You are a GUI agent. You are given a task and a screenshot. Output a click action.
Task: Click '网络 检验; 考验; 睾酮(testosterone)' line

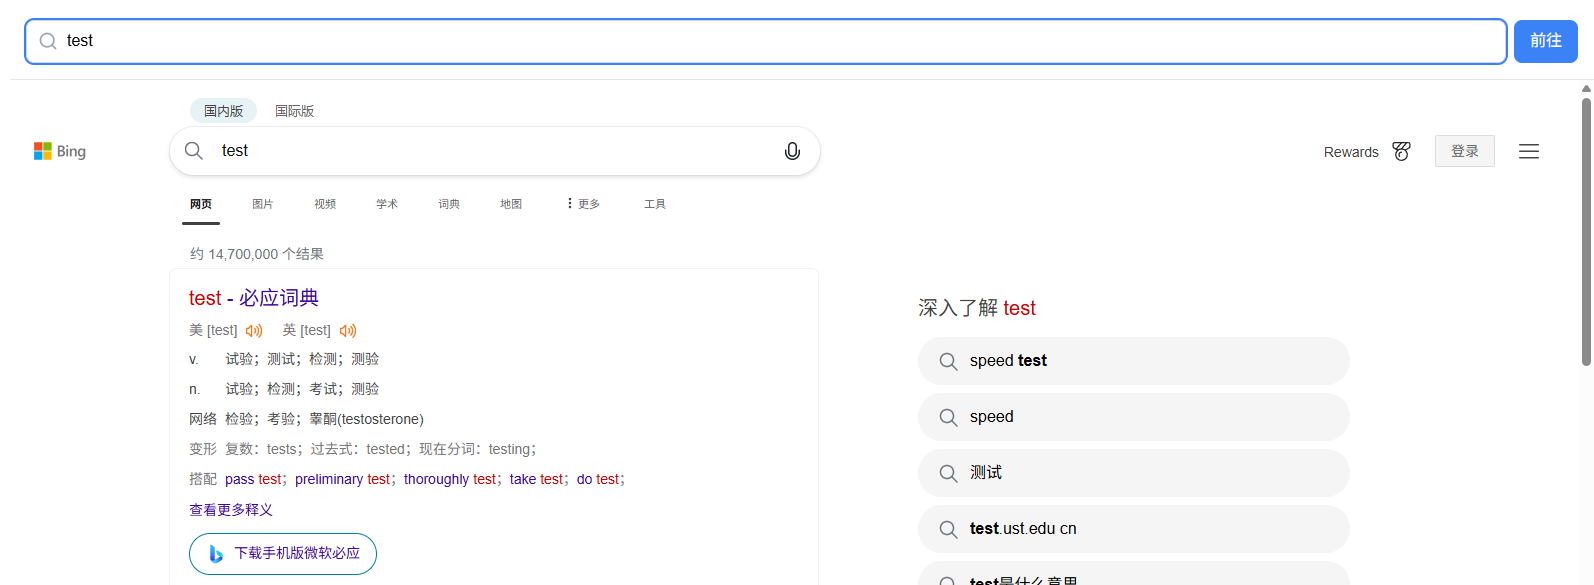[306, 419]
